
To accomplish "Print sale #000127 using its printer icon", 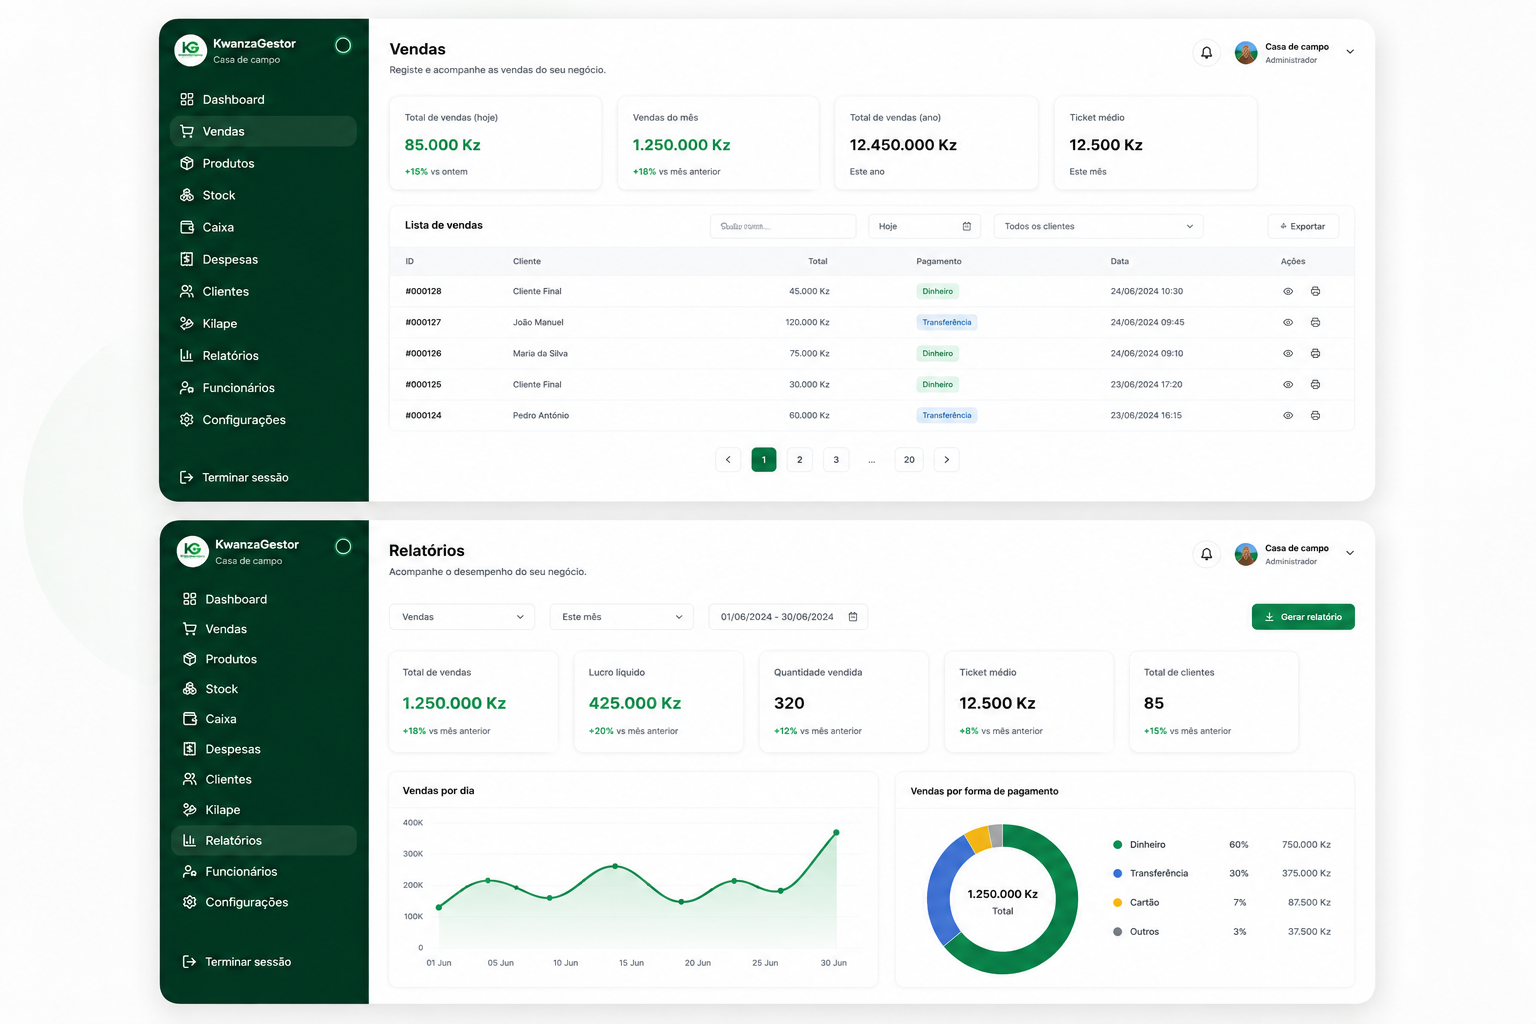I will 1315,322.
